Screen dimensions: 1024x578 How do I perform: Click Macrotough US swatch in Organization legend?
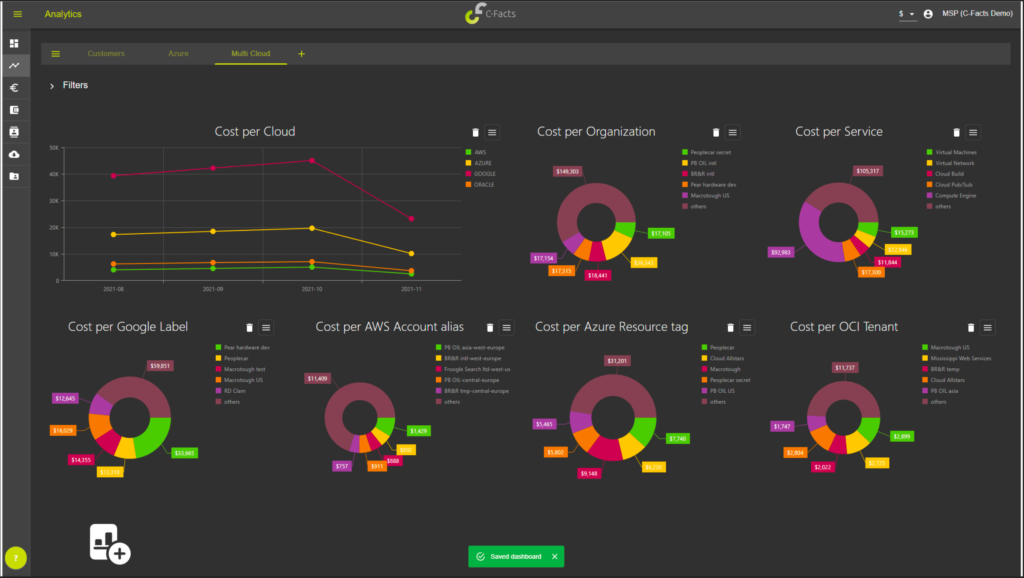(685, 195)
